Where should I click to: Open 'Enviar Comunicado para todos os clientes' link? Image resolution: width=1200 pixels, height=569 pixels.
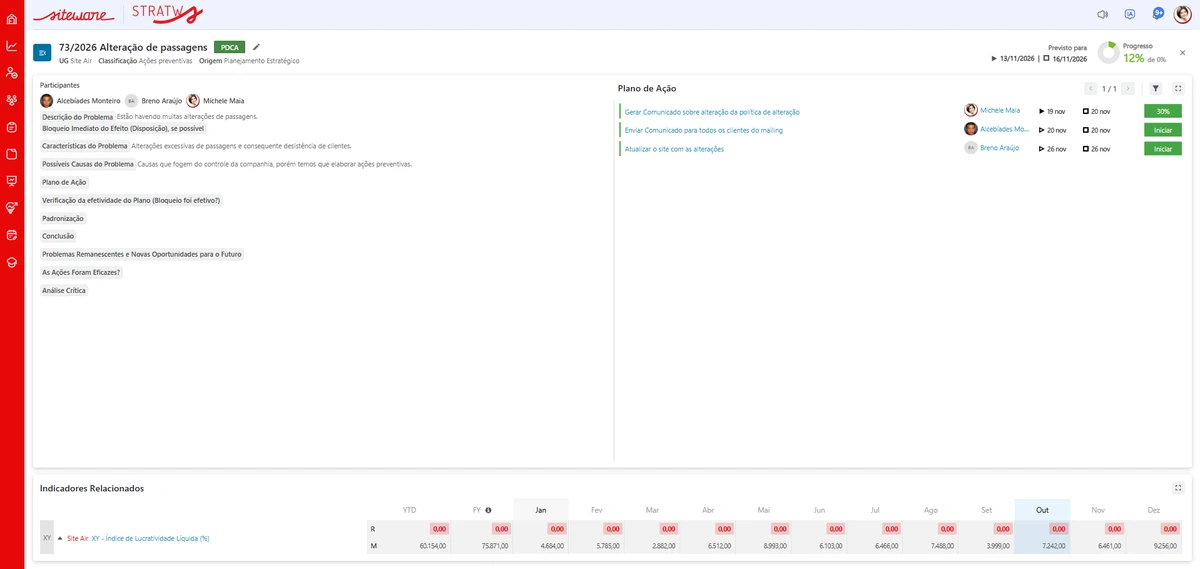704,130
